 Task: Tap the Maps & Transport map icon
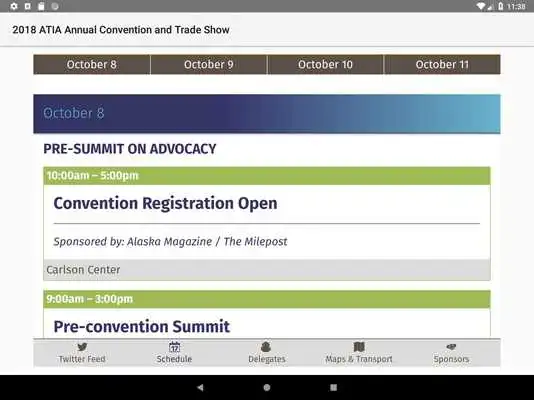[x=359, y=347]
